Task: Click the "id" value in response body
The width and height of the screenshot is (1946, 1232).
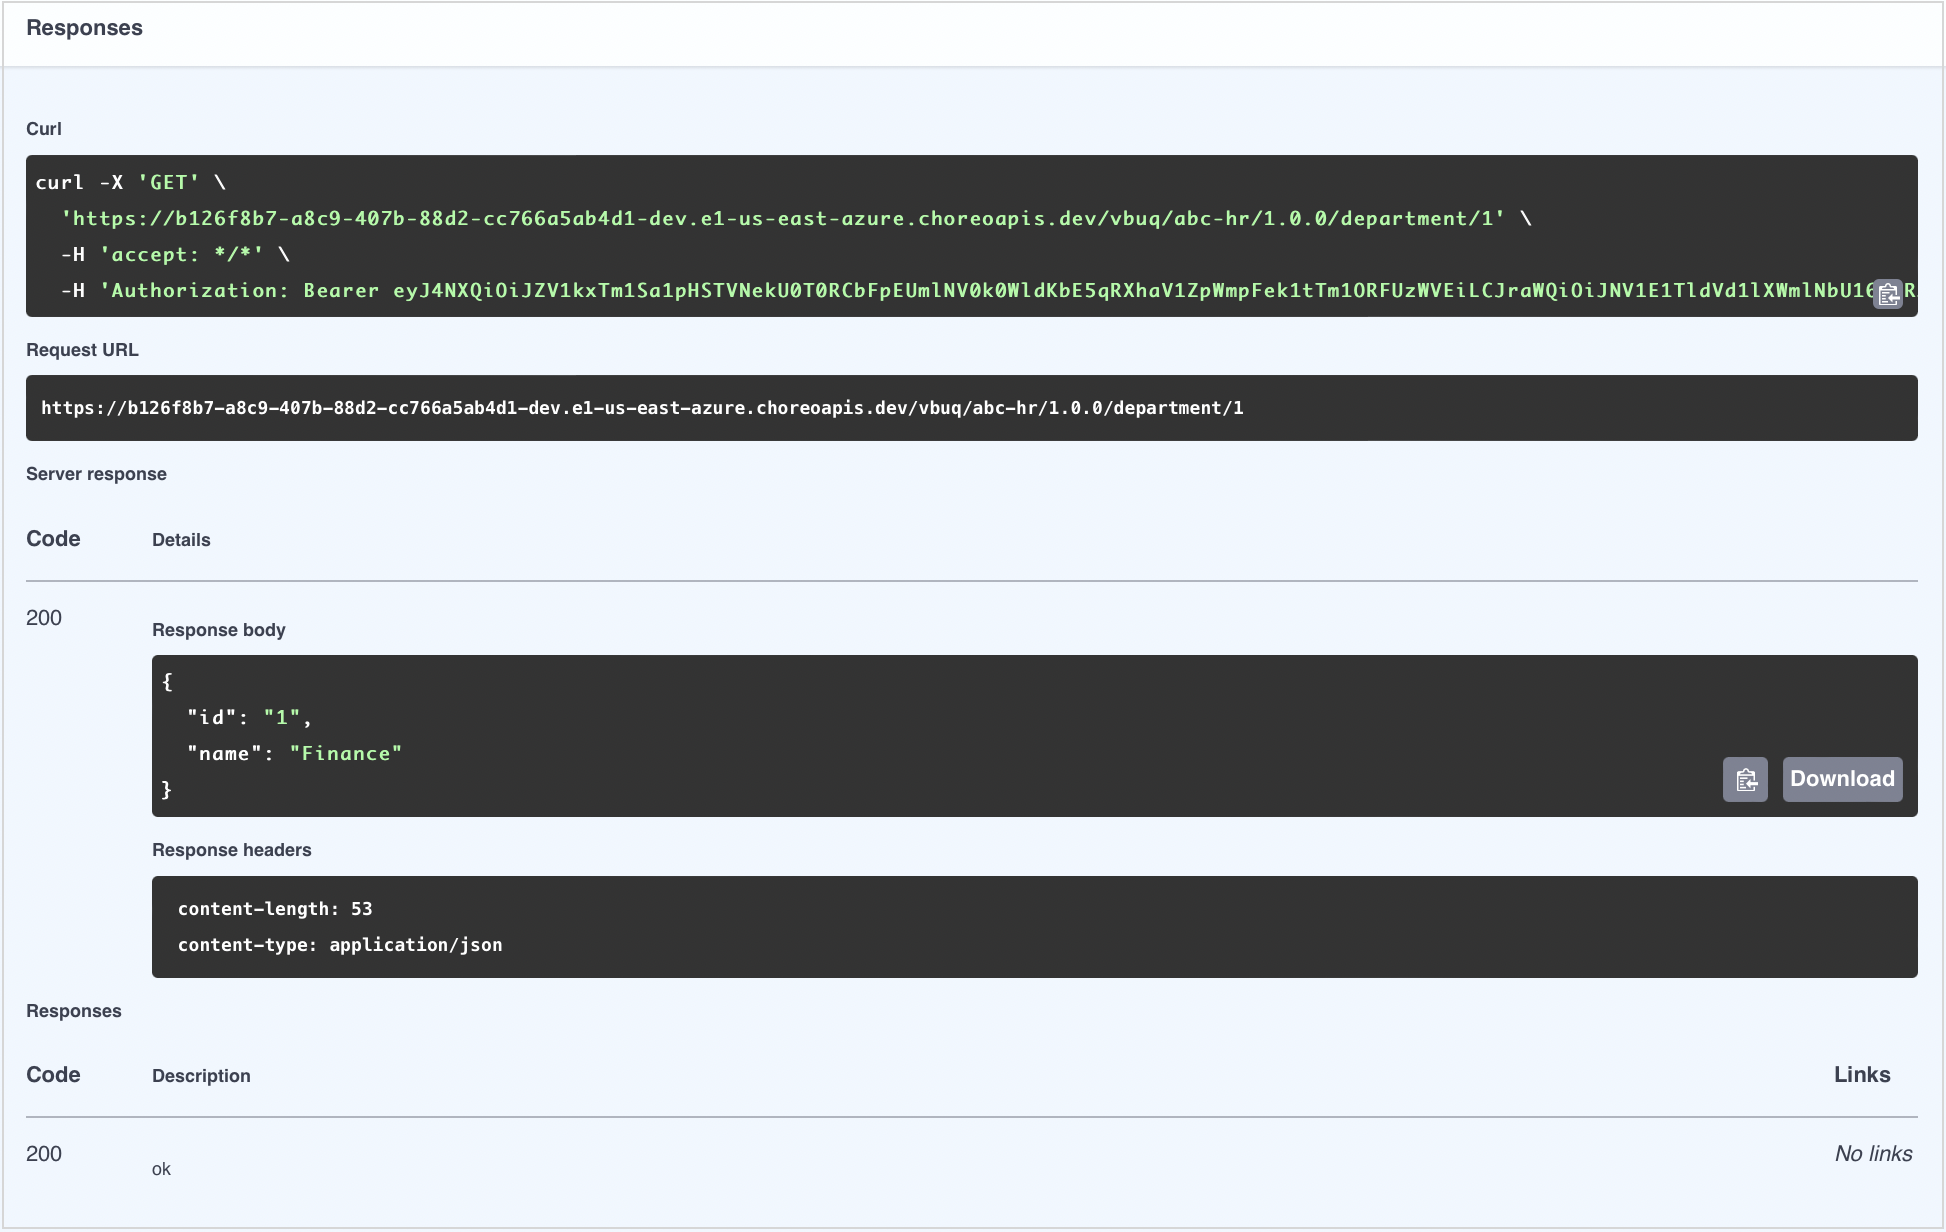Action: point(281,718)
